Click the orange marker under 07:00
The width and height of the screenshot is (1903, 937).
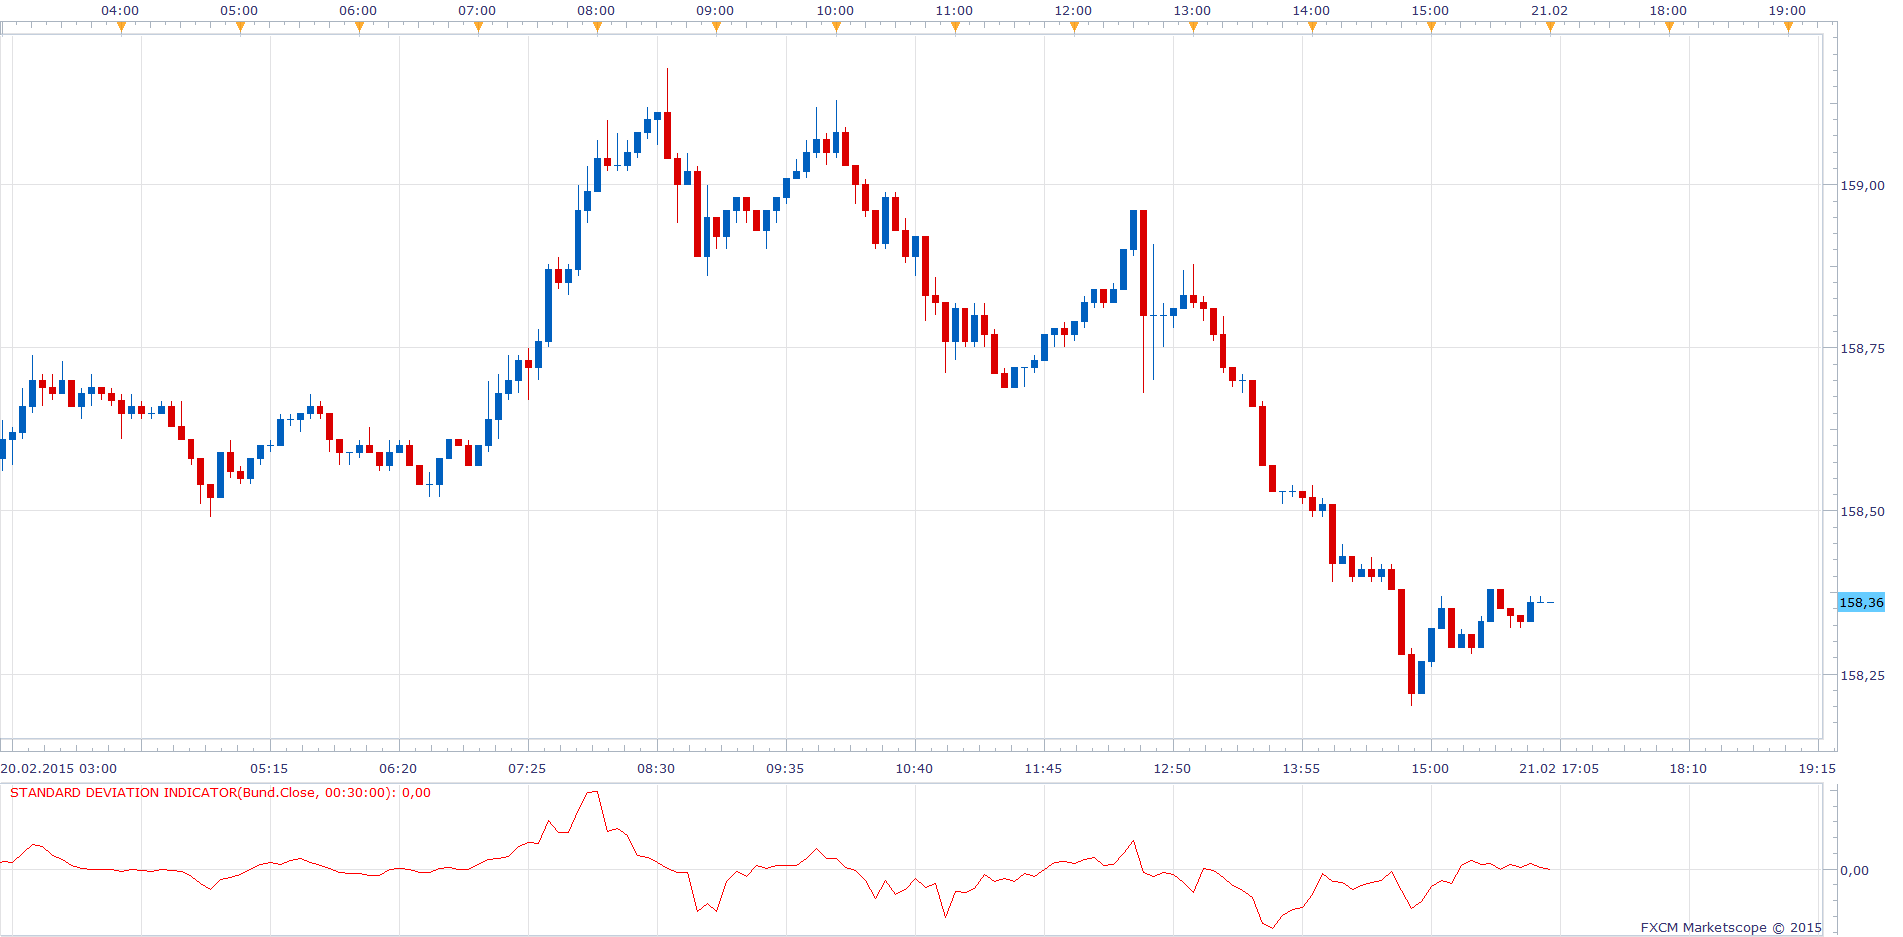pyautogui.click(x=478, y=27)
